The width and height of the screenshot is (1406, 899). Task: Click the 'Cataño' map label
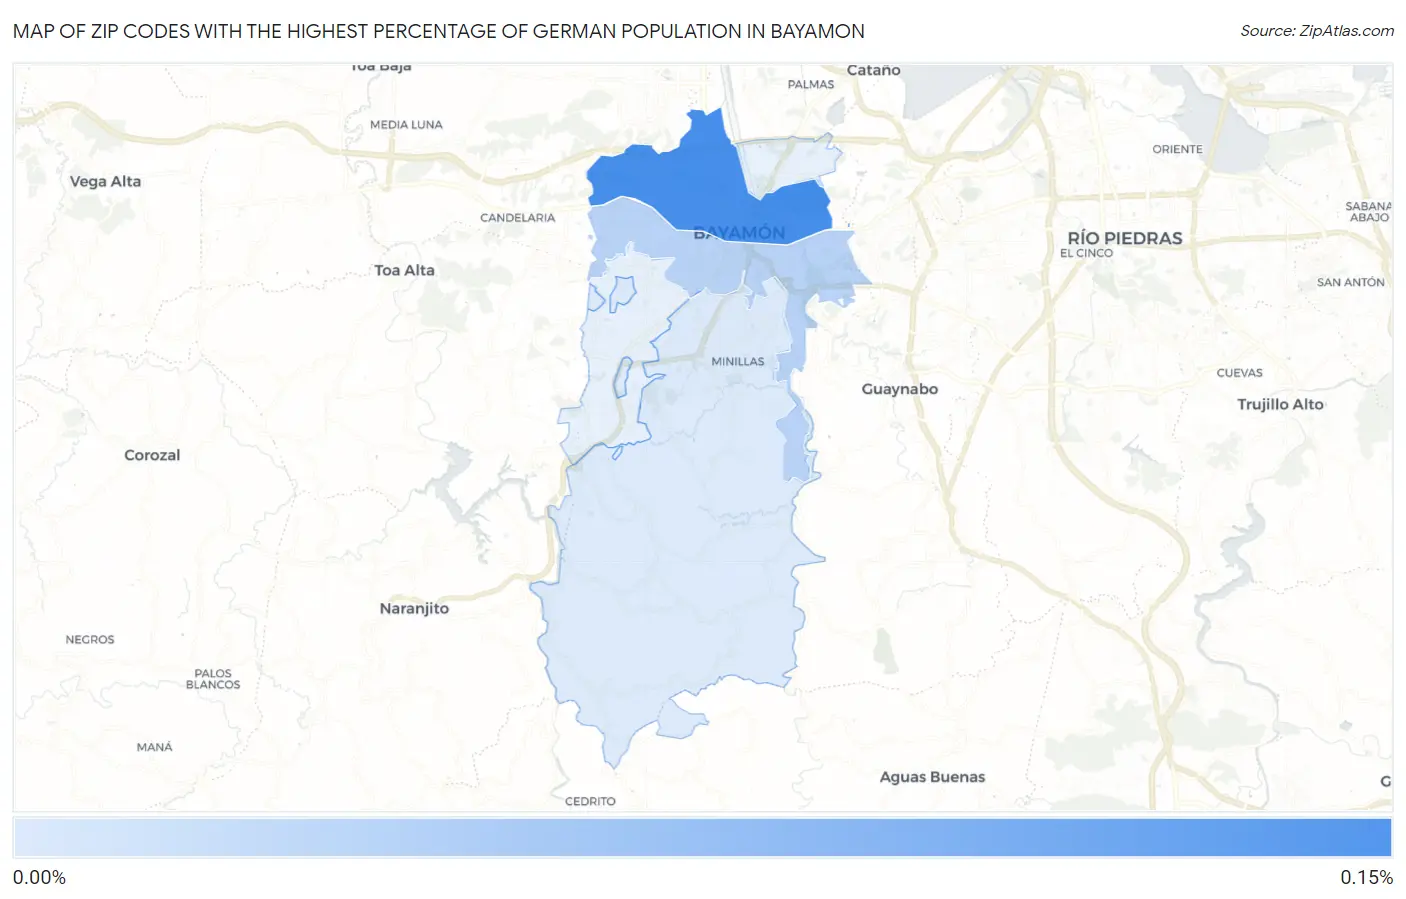pyautogui.click(x=873, y=70)
